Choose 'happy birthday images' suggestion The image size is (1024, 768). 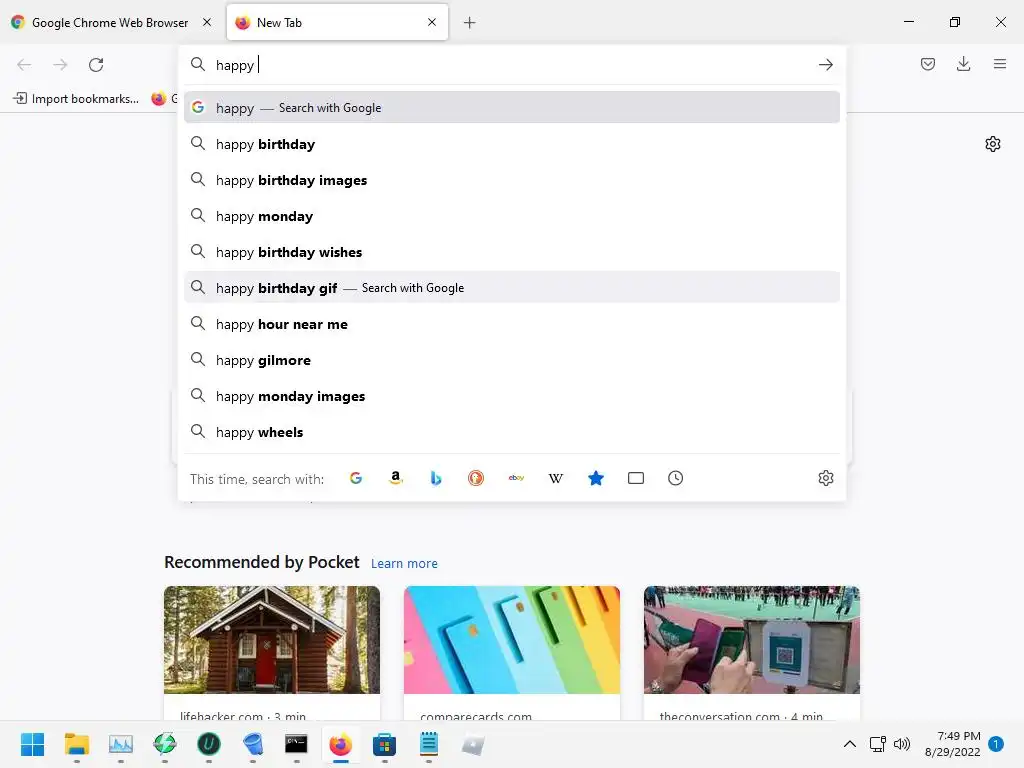pos(512,180)
